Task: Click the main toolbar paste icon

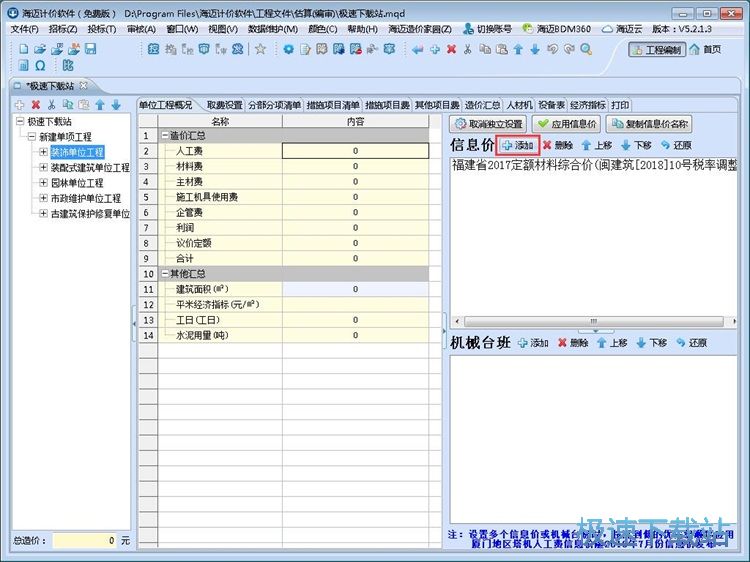Action: (501, 49)
